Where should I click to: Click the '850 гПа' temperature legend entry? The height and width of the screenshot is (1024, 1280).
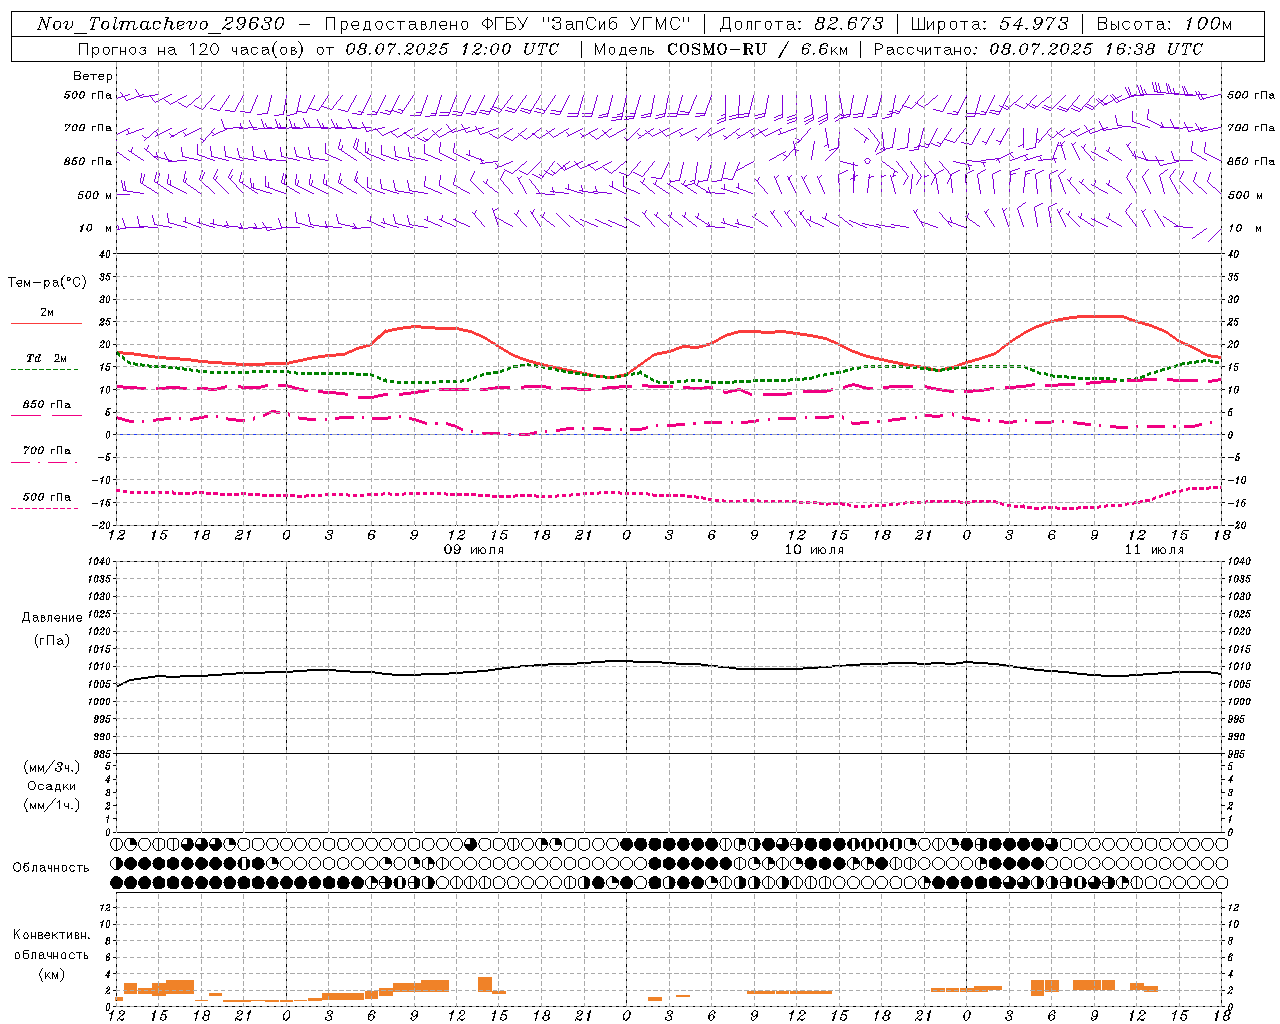(46, 405)
